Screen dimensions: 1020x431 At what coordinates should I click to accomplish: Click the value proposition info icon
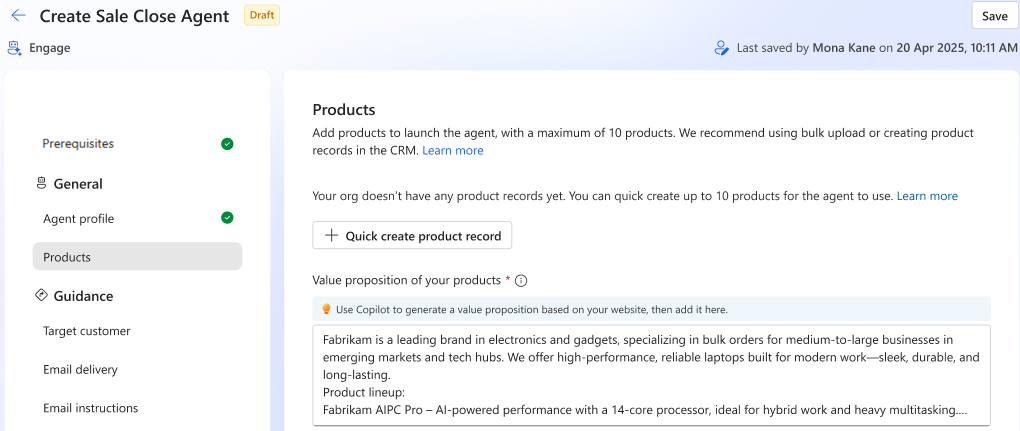pos(521,281)
